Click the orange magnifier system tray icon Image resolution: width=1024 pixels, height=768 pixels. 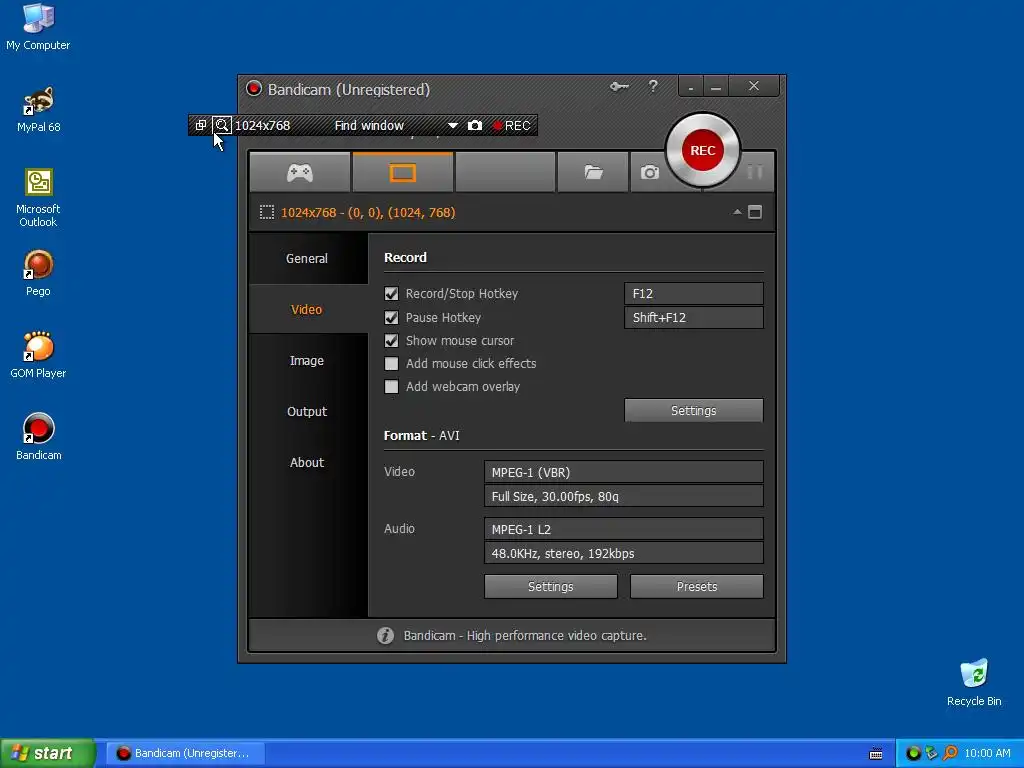[950, 753]
